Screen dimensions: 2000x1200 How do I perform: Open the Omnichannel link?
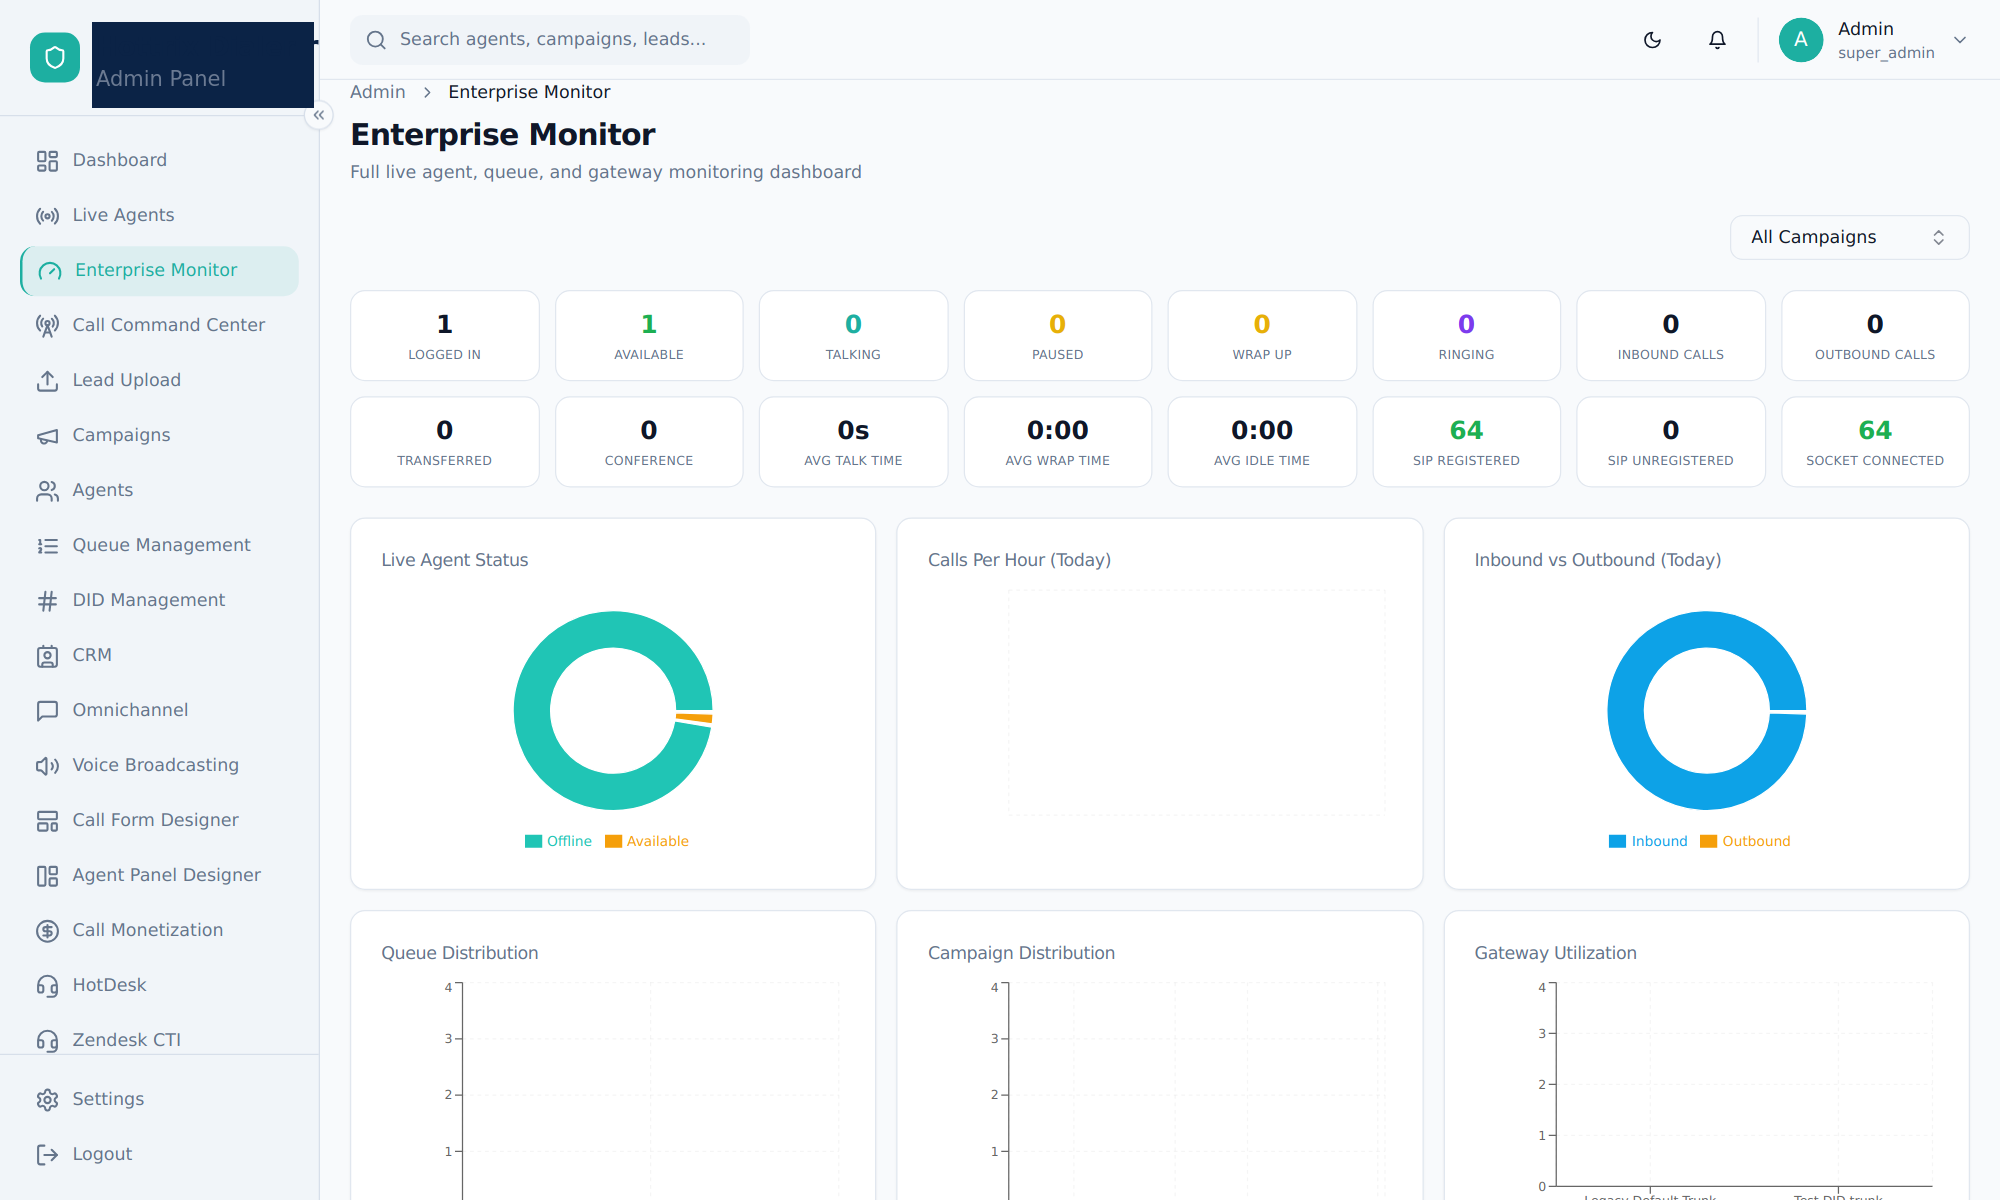(159, 710)
